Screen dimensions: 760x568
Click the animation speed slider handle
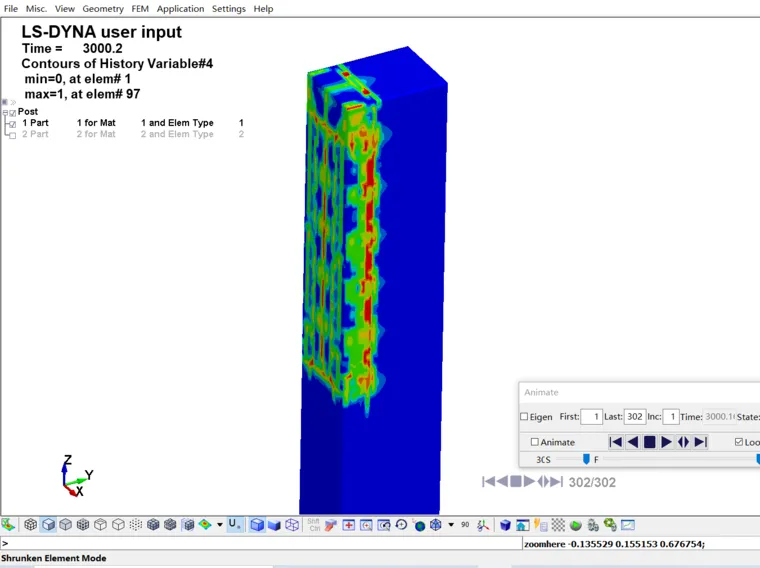[586, 459]
